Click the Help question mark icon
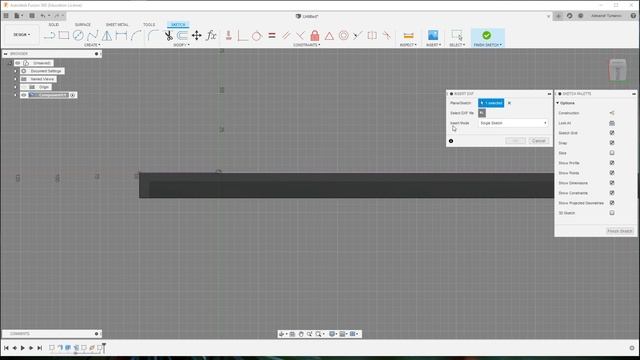 click(x=633, y=16)
